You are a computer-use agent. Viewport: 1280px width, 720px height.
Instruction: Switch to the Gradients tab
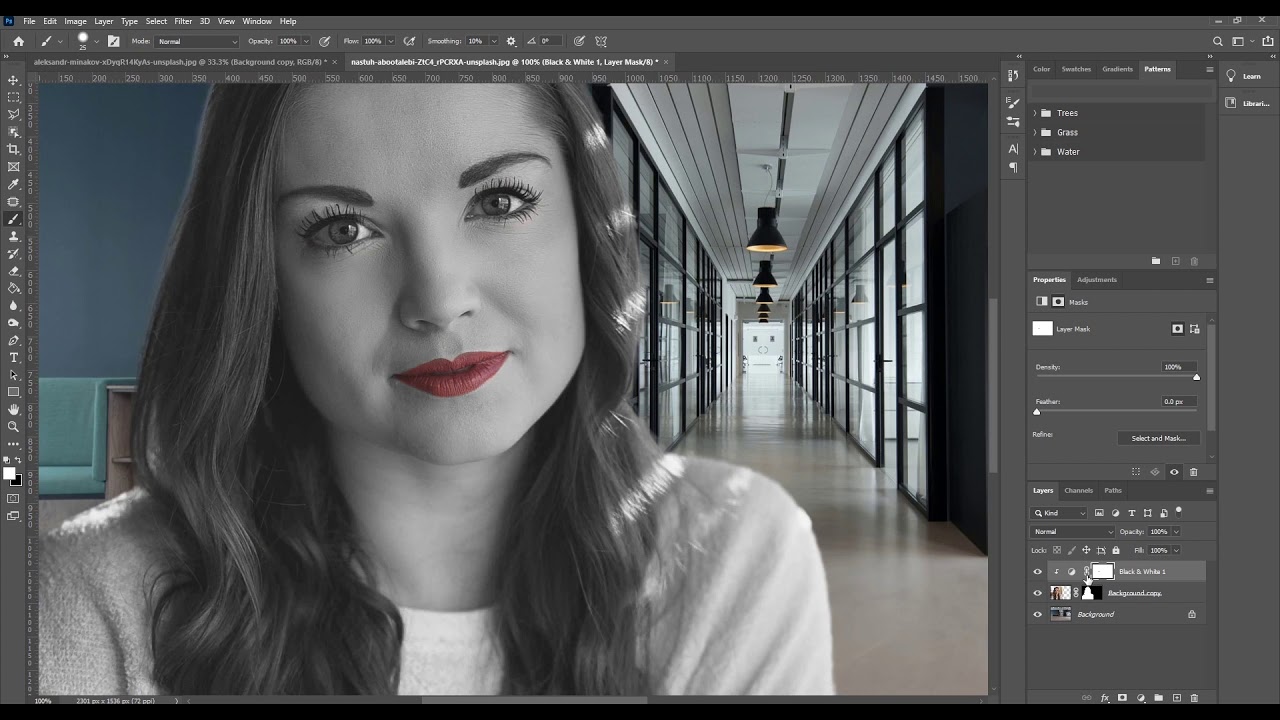pos(1117,69)
